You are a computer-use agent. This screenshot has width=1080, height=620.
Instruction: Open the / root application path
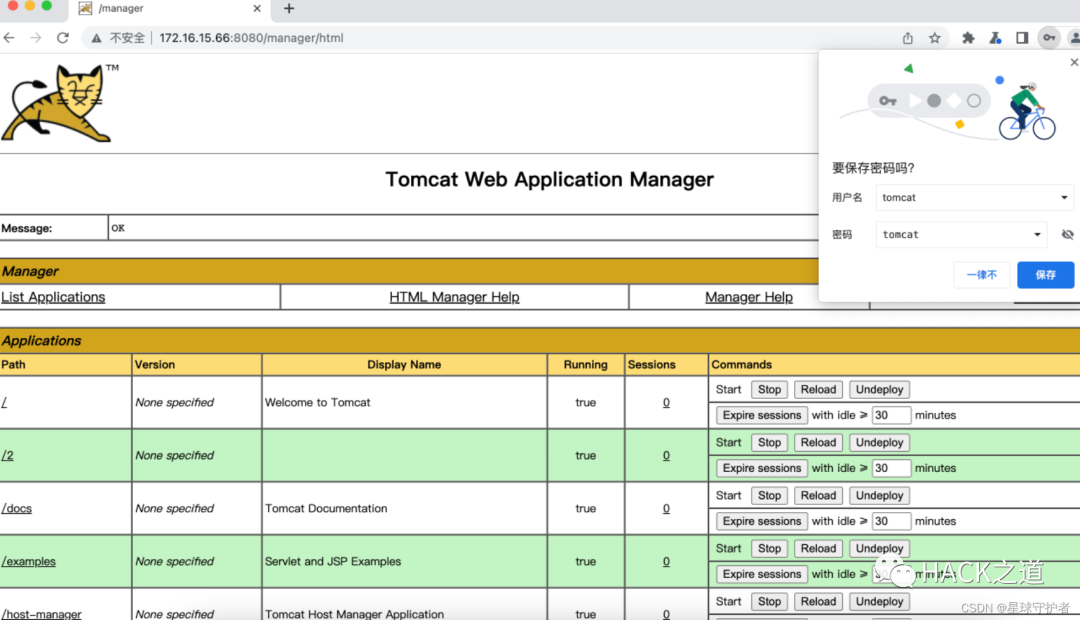(x=4, y=402)
